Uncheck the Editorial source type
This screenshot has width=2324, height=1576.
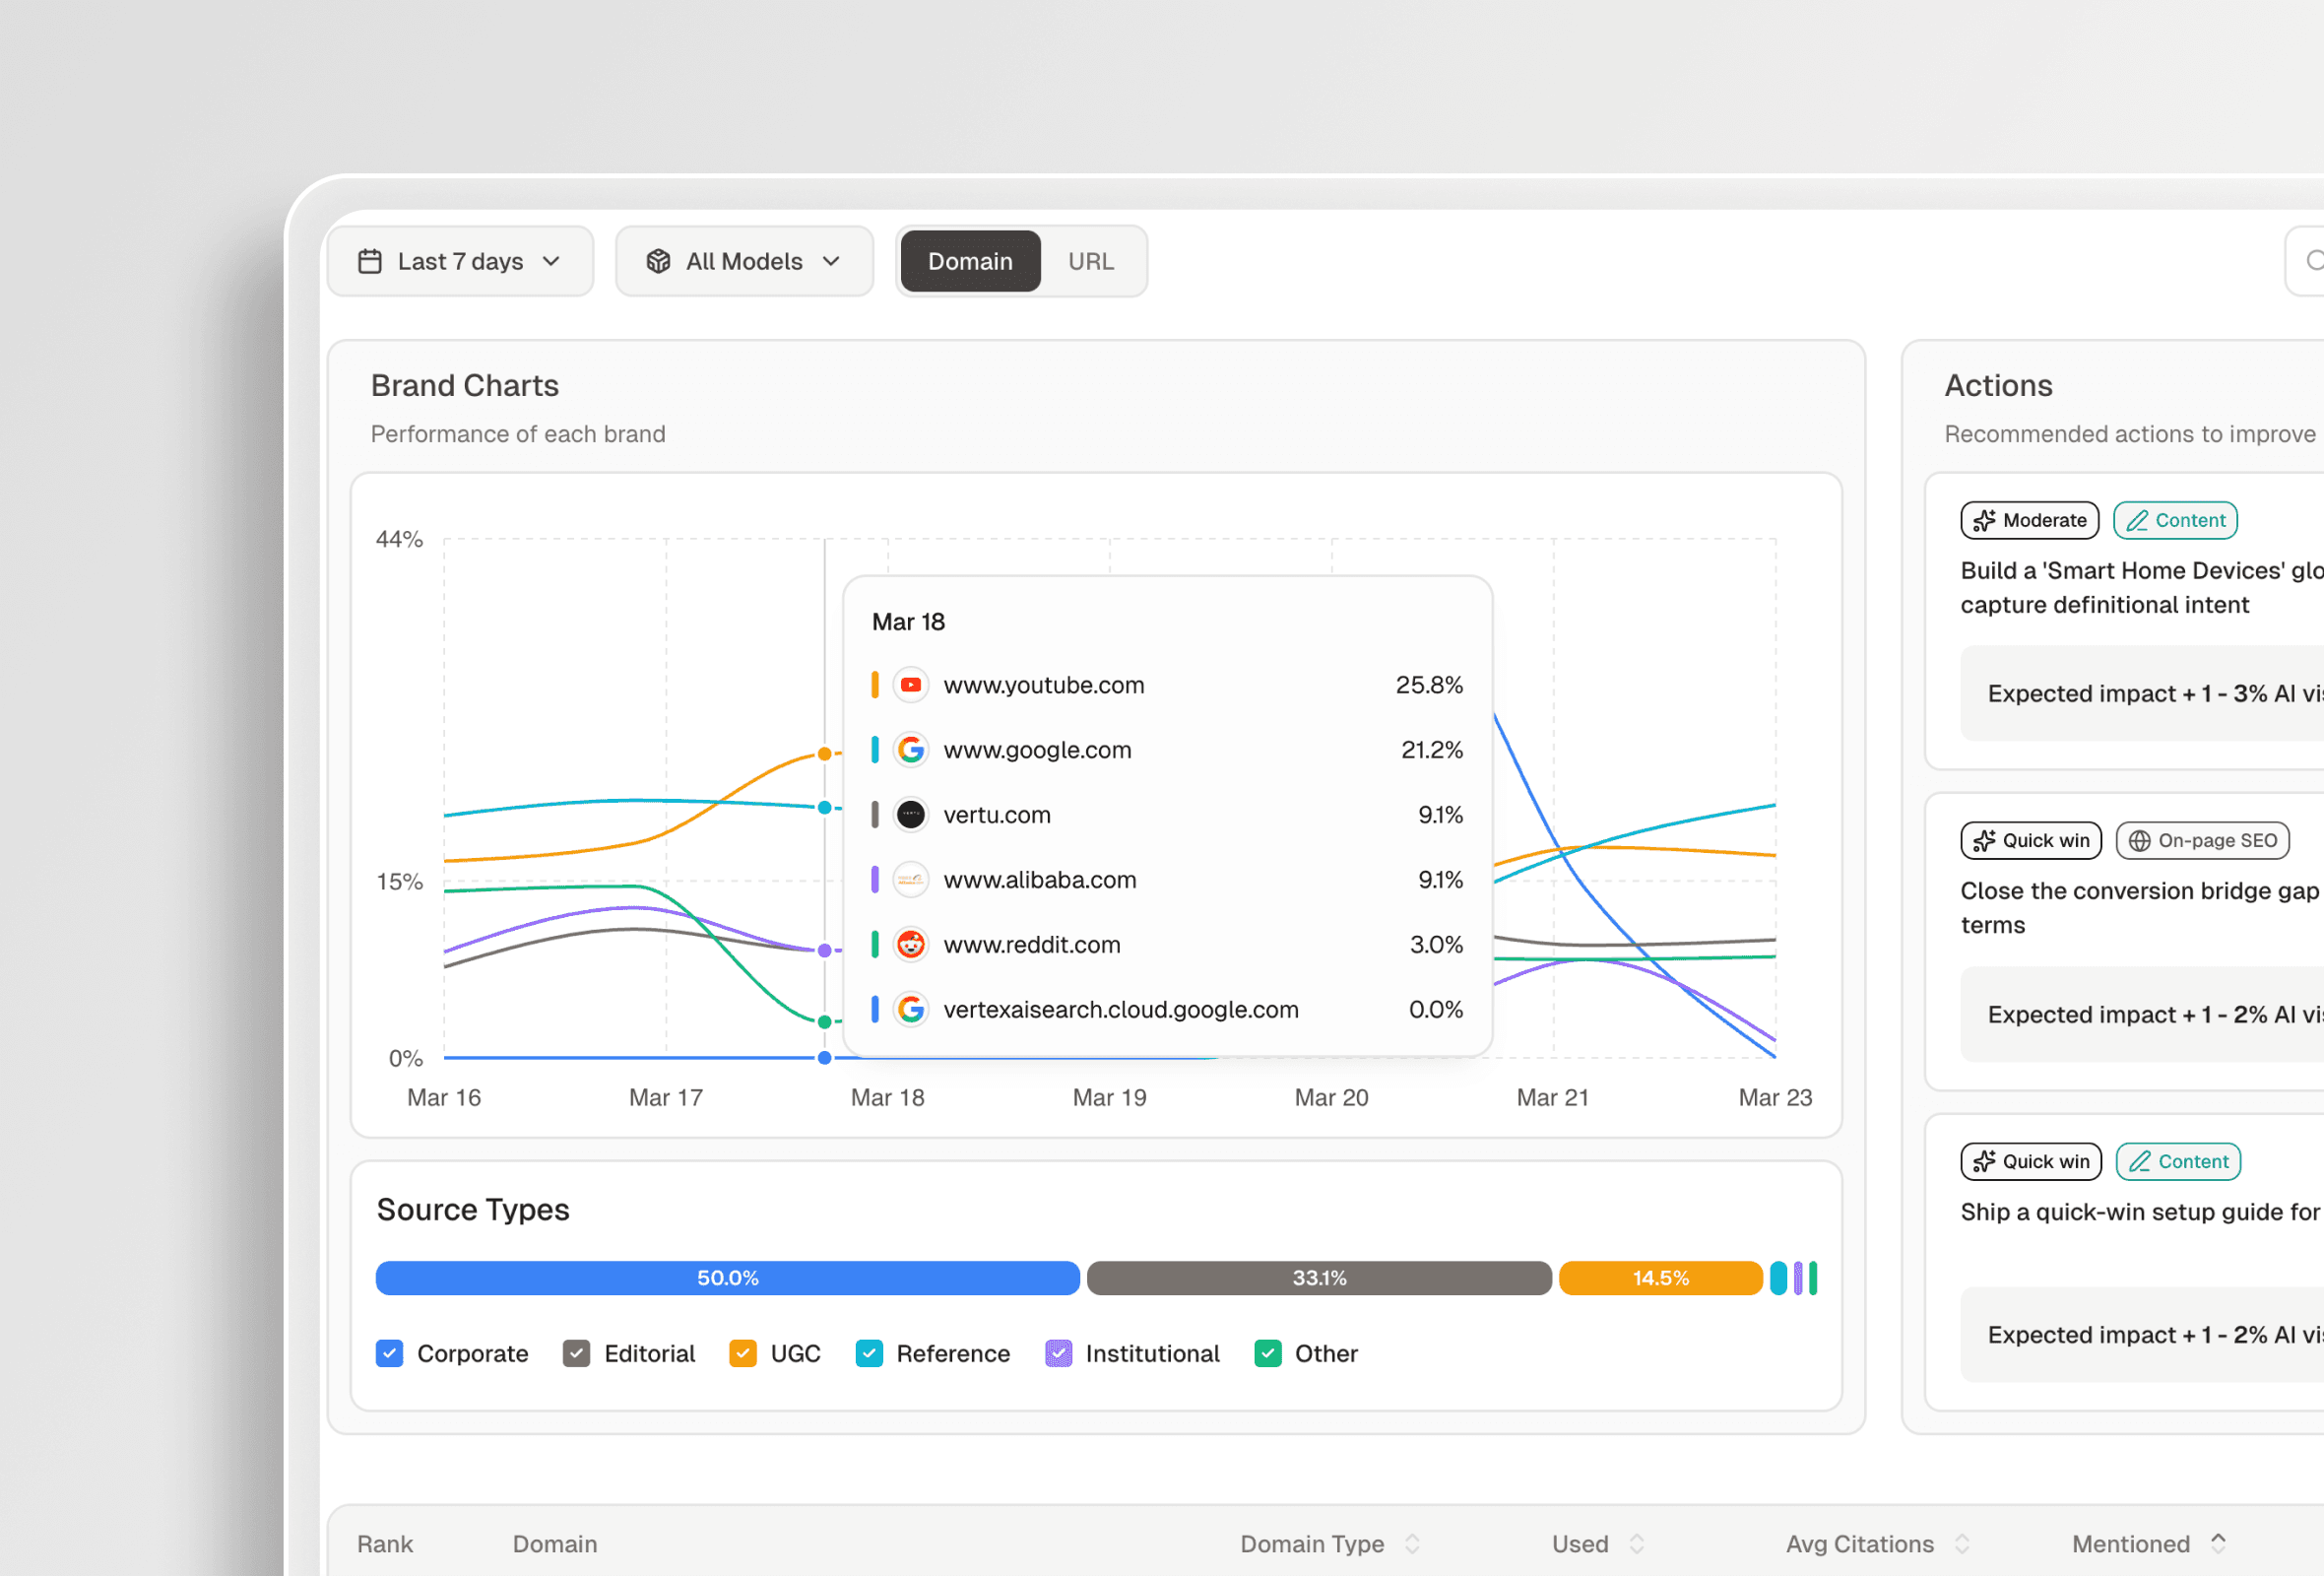pyautogui.click(x=576, y=1353)
